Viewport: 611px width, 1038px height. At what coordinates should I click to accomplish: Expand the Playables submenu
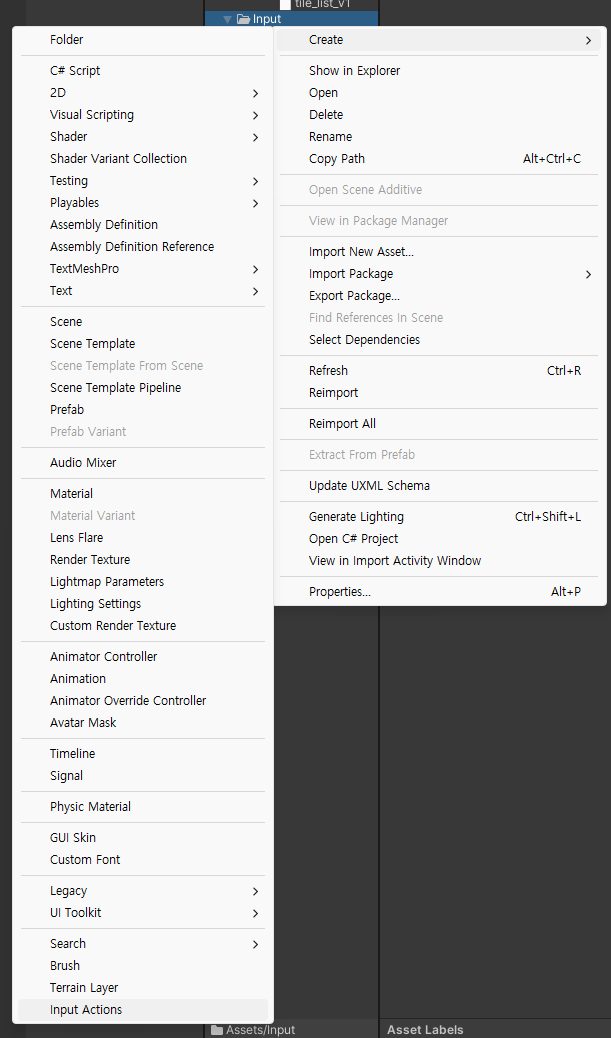coord(143,203)
